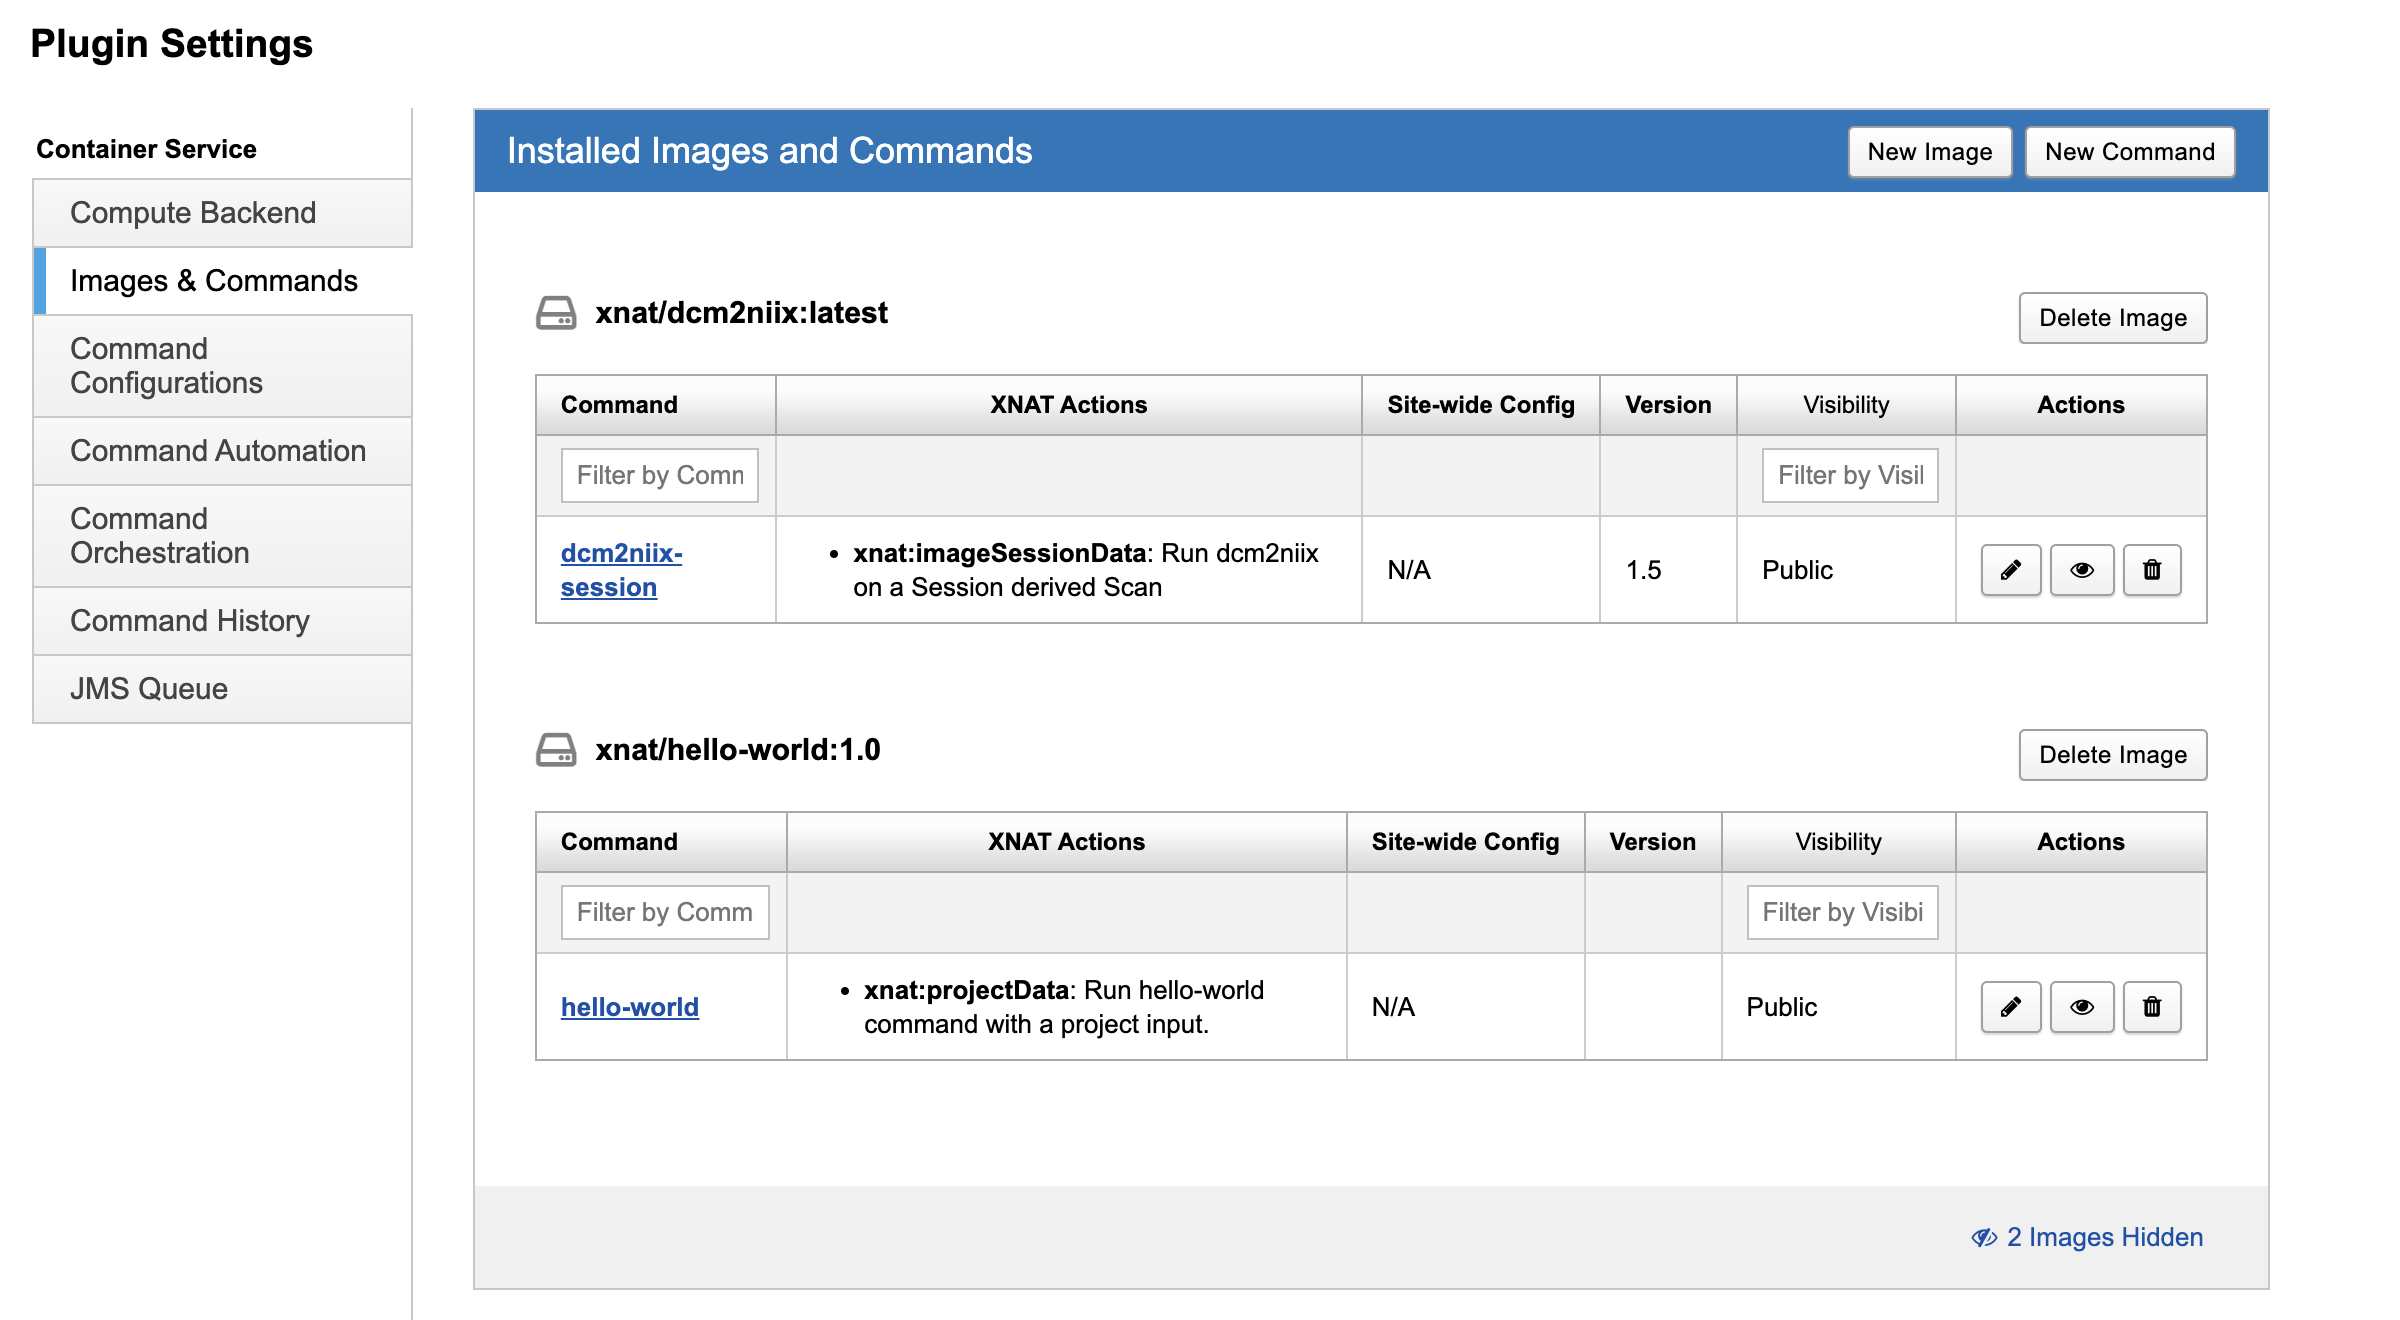The width and height of the screenshot is (2400, 1320).
Task: Click the New Image button
Action: pos(1929,152)
